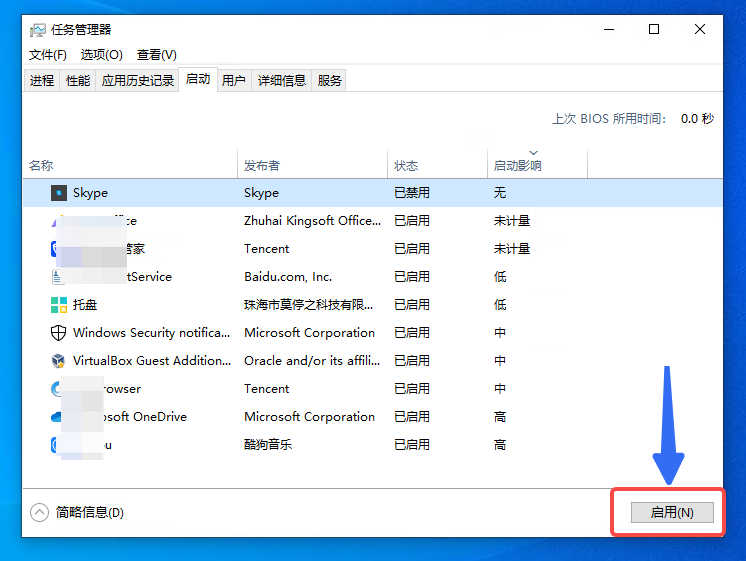Switch to the 详细信息 tab

[282, 80]
